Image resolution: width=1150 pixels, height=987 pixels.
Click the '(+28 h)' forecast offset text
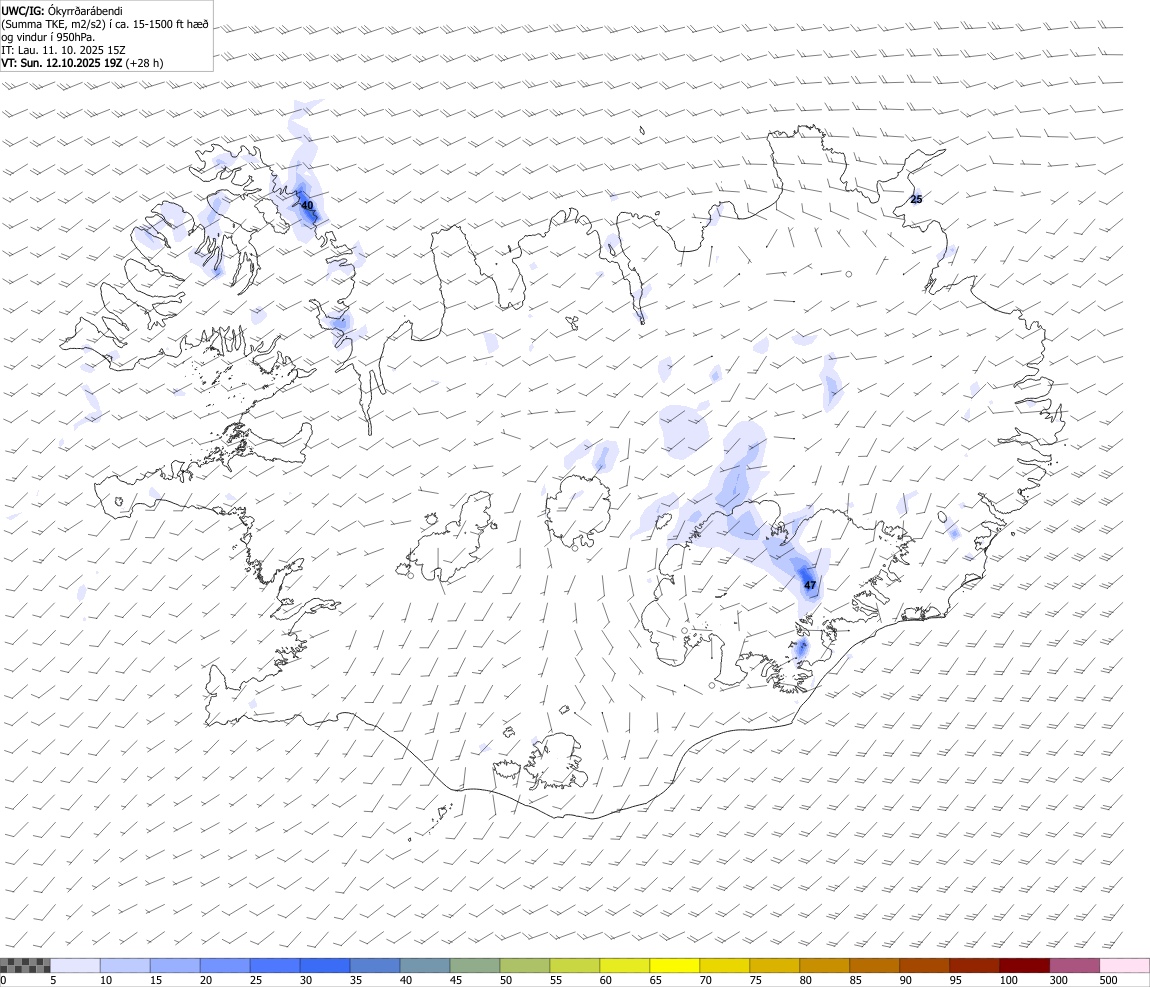click(144, 63)
